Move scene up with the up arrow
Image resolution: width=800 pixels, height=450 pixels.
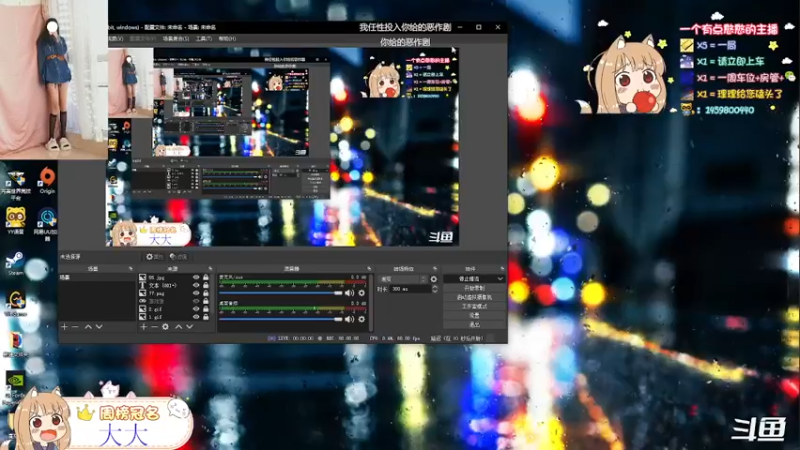pyautogui.click(x=88, y=327)
